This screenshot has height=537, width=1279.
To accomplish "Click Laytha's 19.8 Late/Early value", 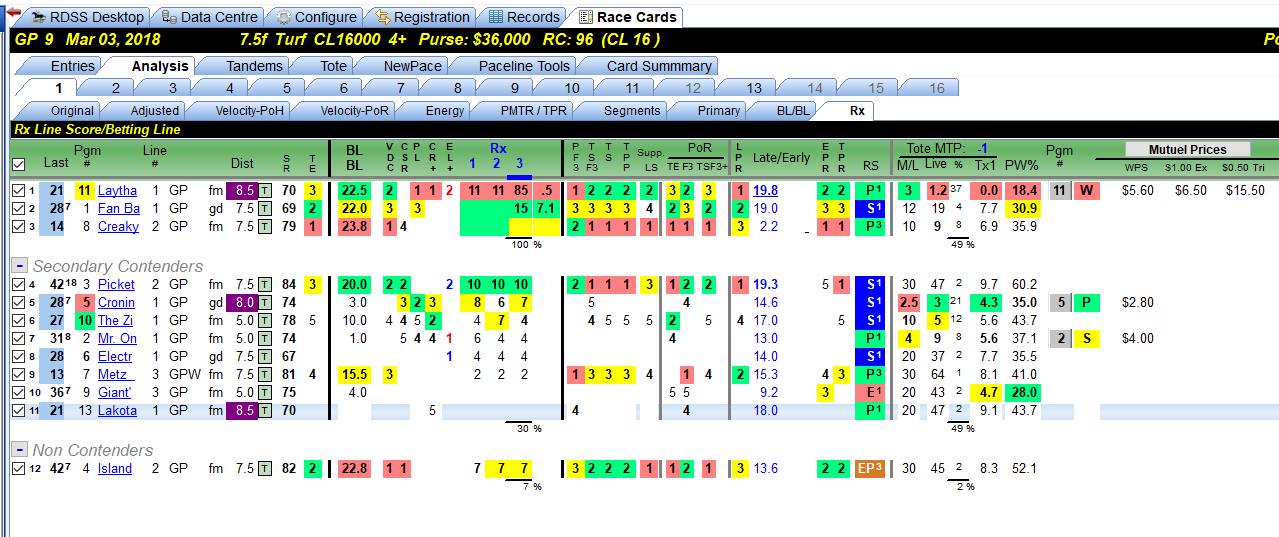I will 766,190.
